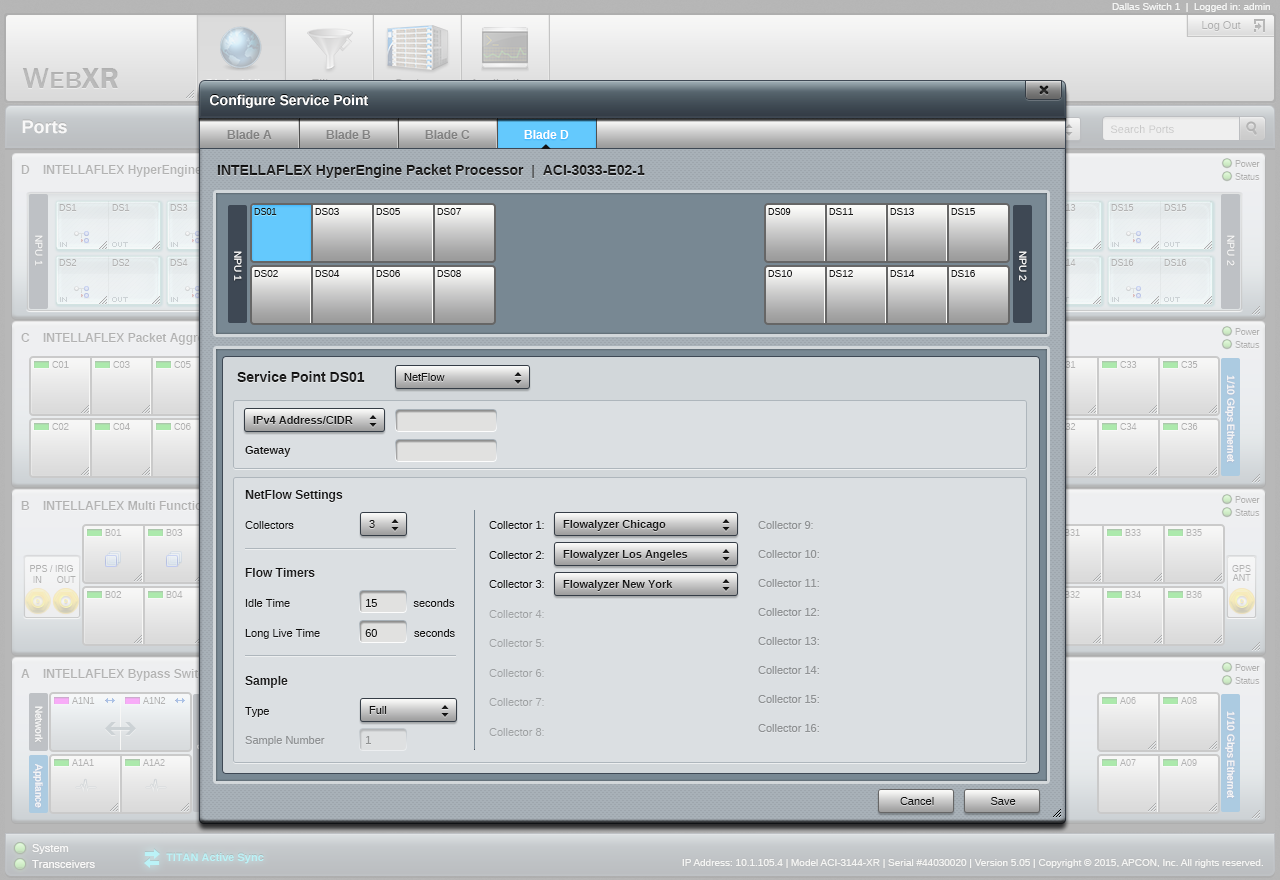Click the Power LED of blade D
The image size is (1280, 880).
coord(1227,164)
